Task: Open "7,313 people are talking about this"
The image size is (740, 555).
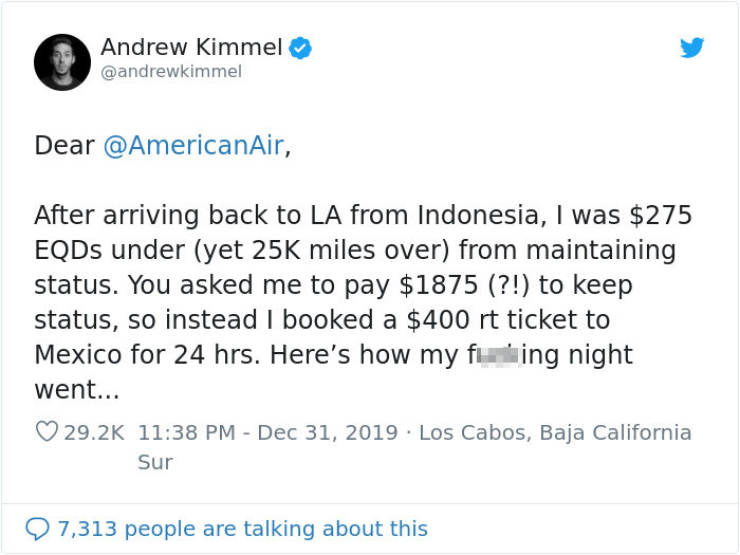Action: pos(242,528)
